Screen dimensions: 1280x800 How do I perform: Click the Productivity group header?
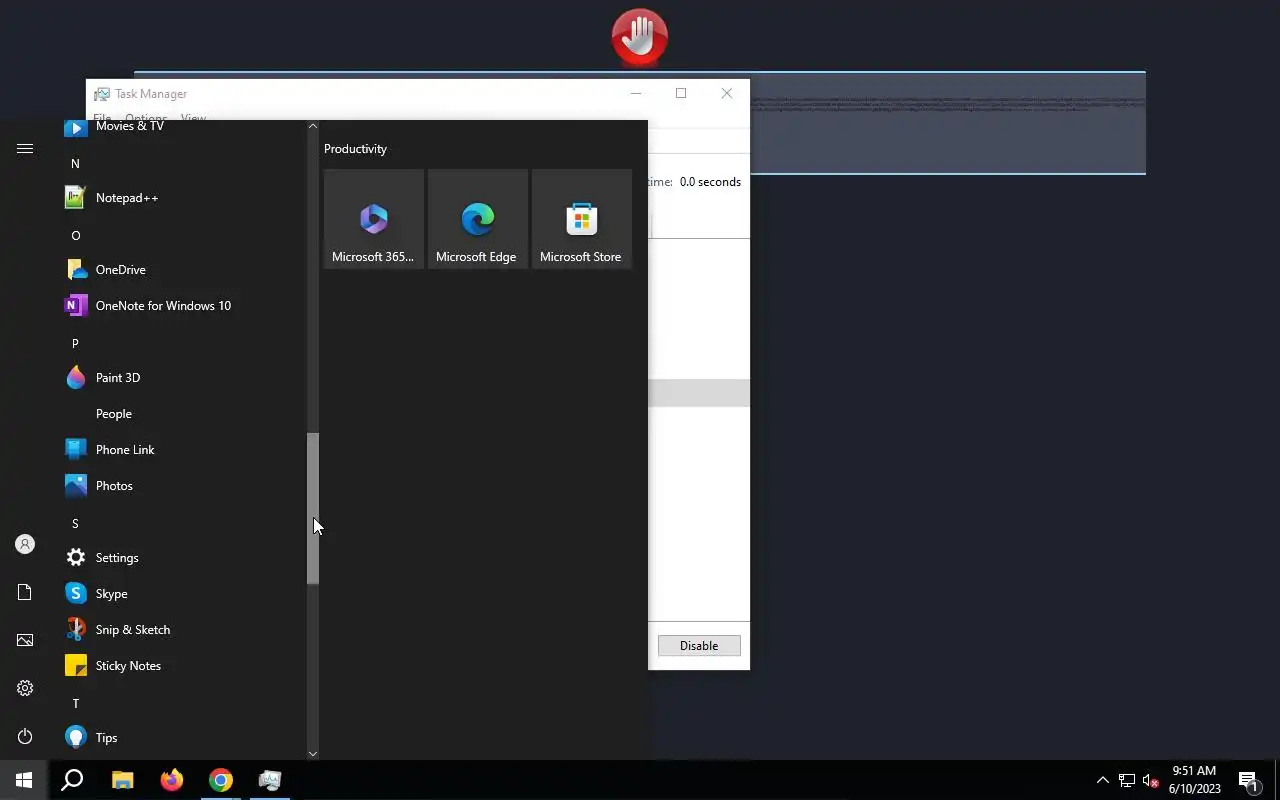(355, 149)
